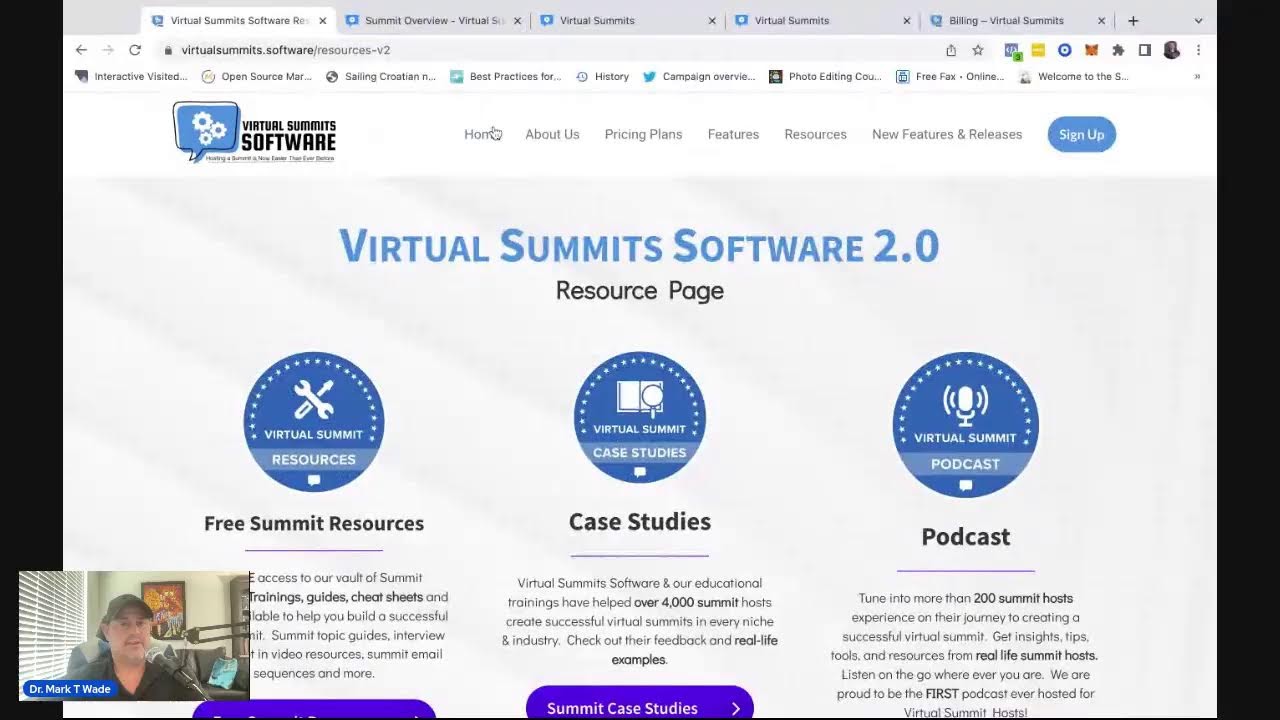The width and height of the screenshot is (1280, 720).
Task: Open the Photo Editing Cou... bookmark
Action: click(x=825, y=76)
